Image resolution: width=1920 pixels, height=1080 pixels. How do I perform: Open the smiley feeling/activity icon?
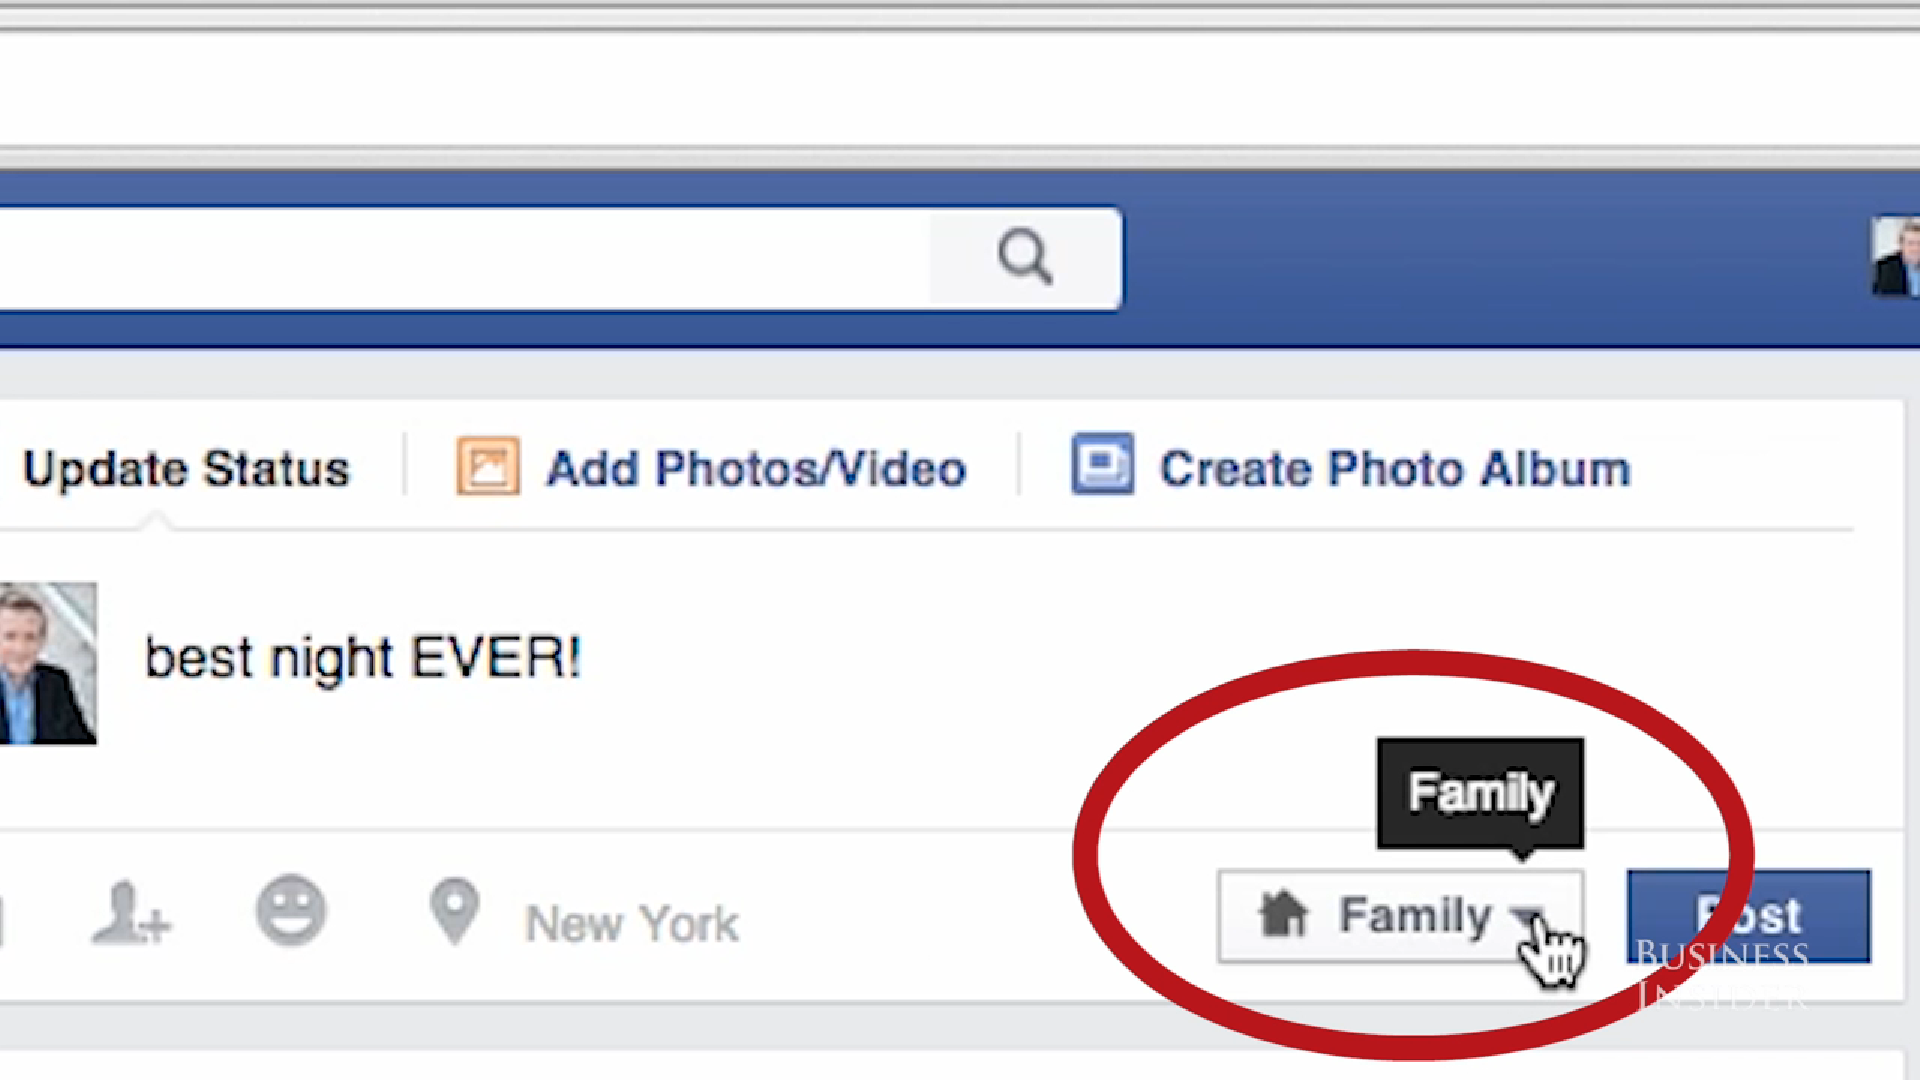pyautogui.click(x=291, y=911)
